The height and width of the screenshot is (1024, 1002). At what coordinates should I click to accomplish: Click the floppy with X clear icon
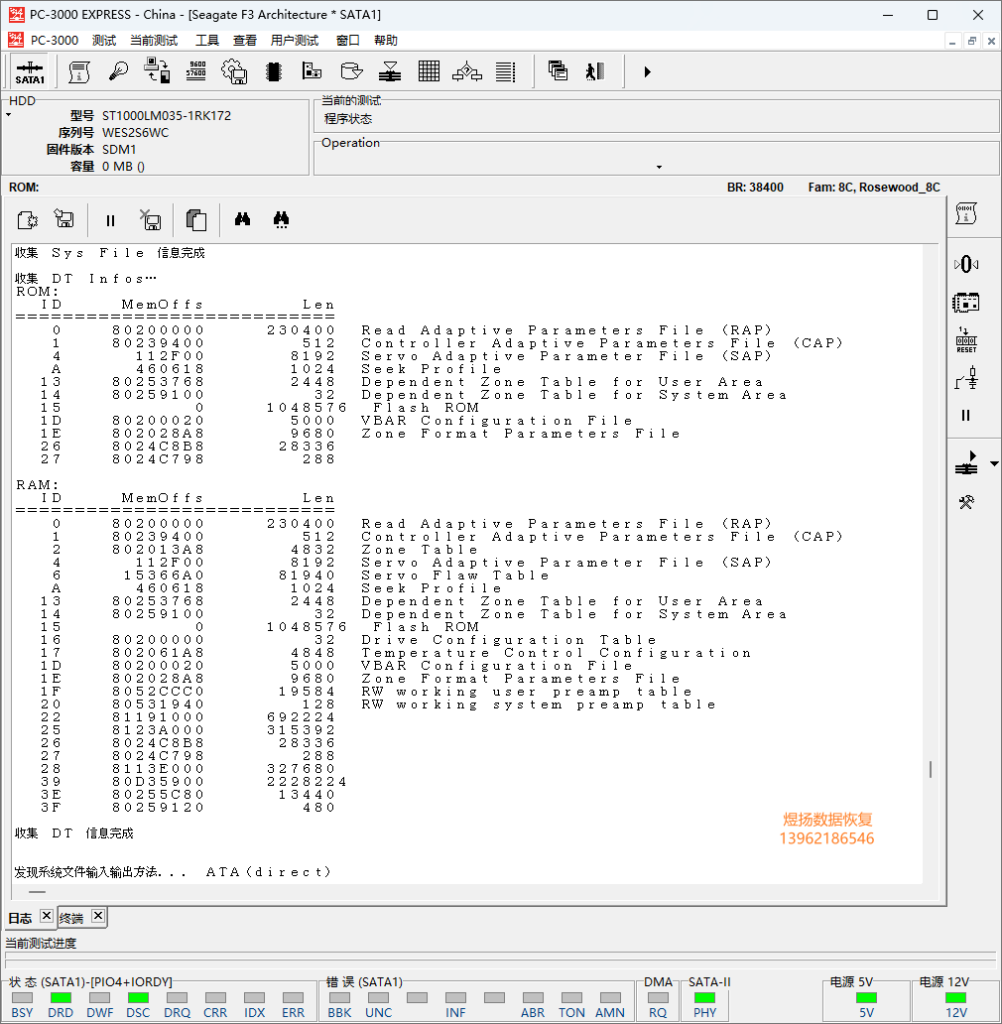click(151, 220)
